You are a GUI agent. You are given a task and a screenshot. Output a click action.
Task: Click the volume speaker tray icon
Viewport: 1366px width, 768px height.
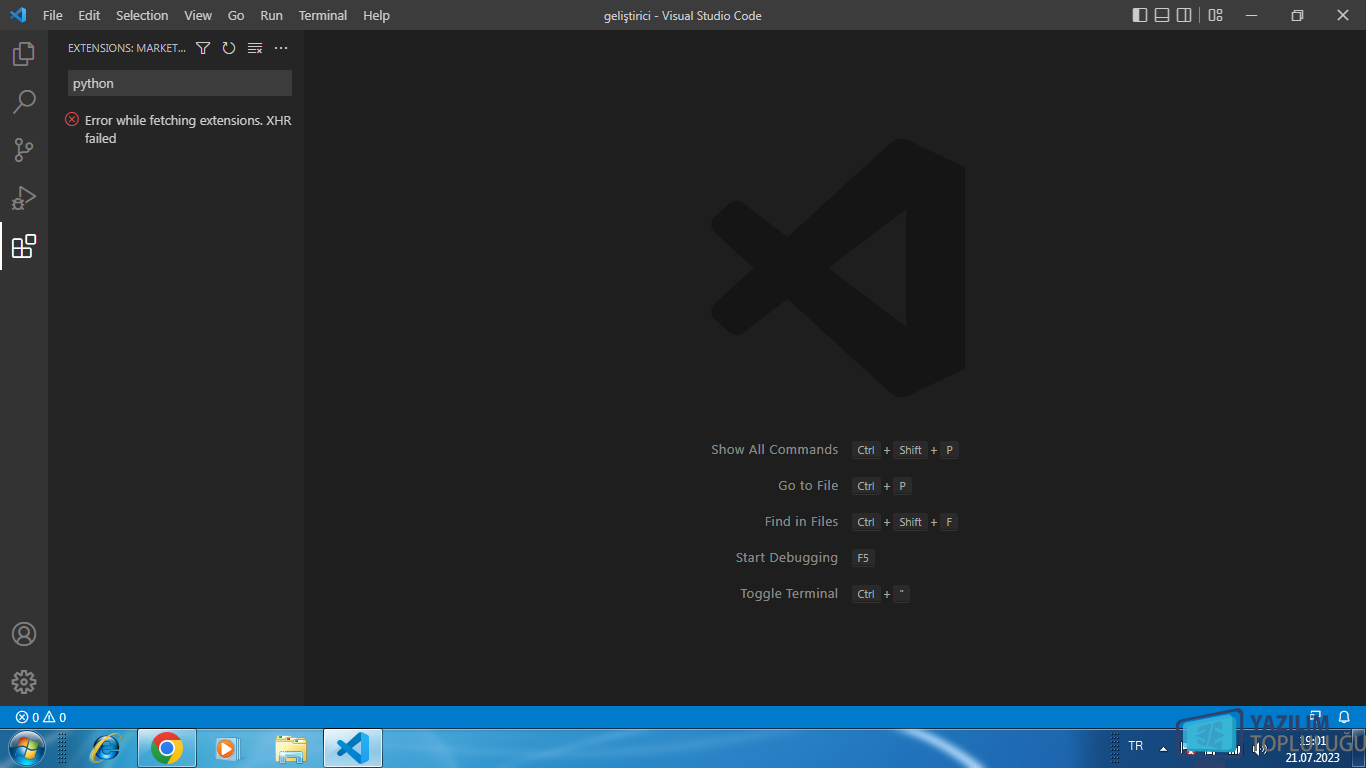(1260, 748)
